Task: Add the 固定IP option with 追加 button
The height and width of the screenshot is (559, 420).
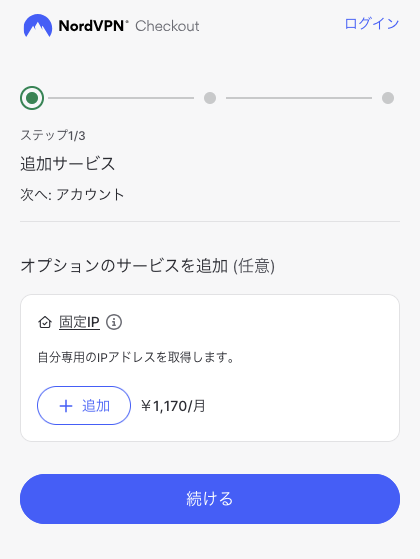Action: pyautogui.click(x=84, y=406)
